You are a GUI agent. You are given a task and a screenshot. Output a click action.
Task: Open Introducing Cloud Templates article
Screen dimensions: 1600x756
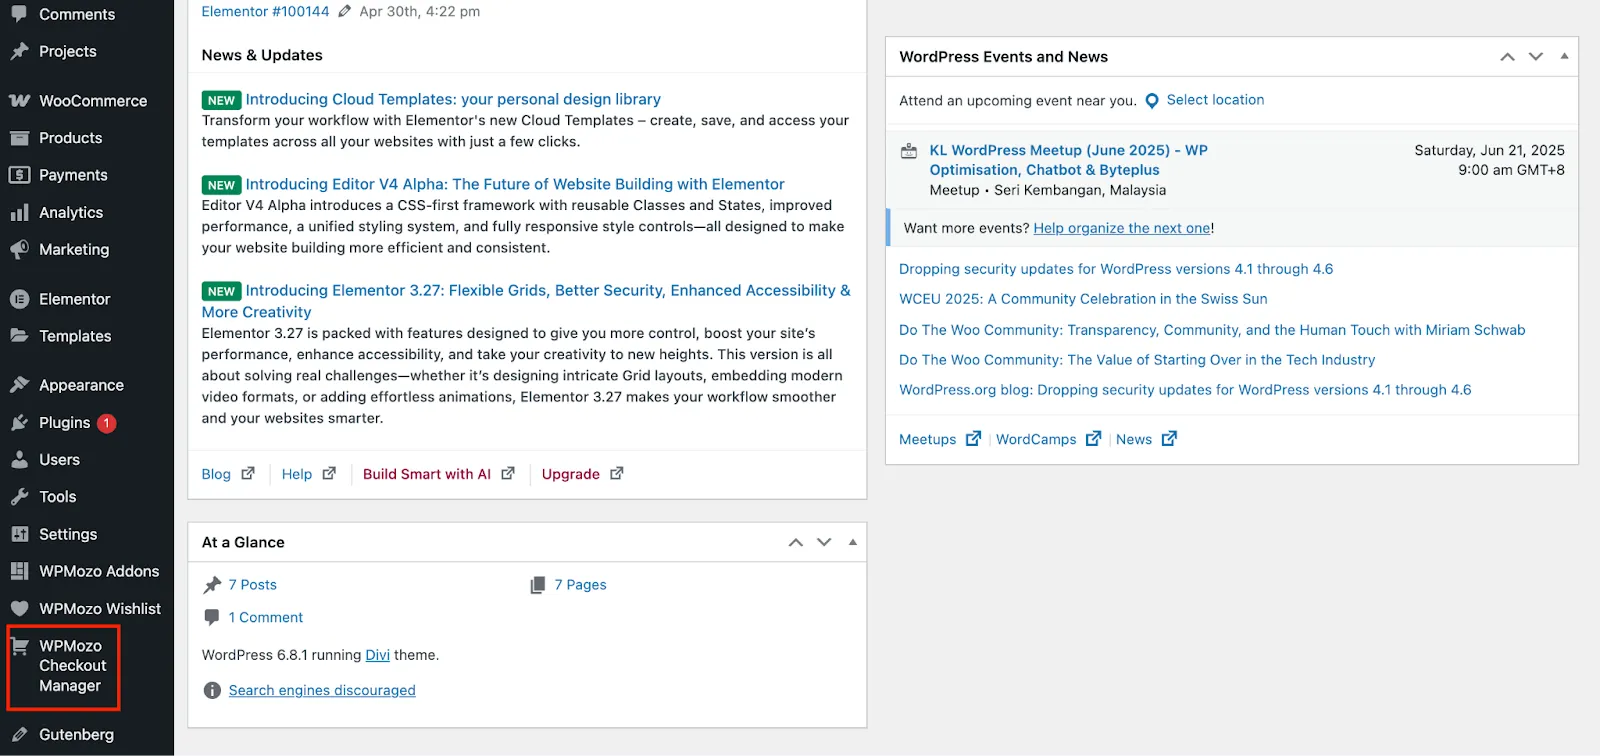[x=453, y=99]
